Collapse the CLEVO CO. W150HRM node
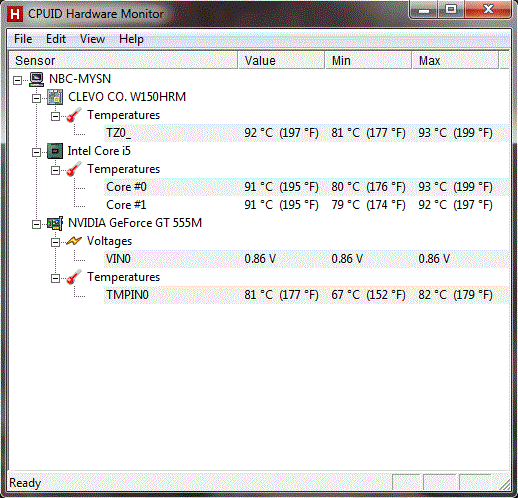Viewport: 518px width, 498px height. point(36,98)
